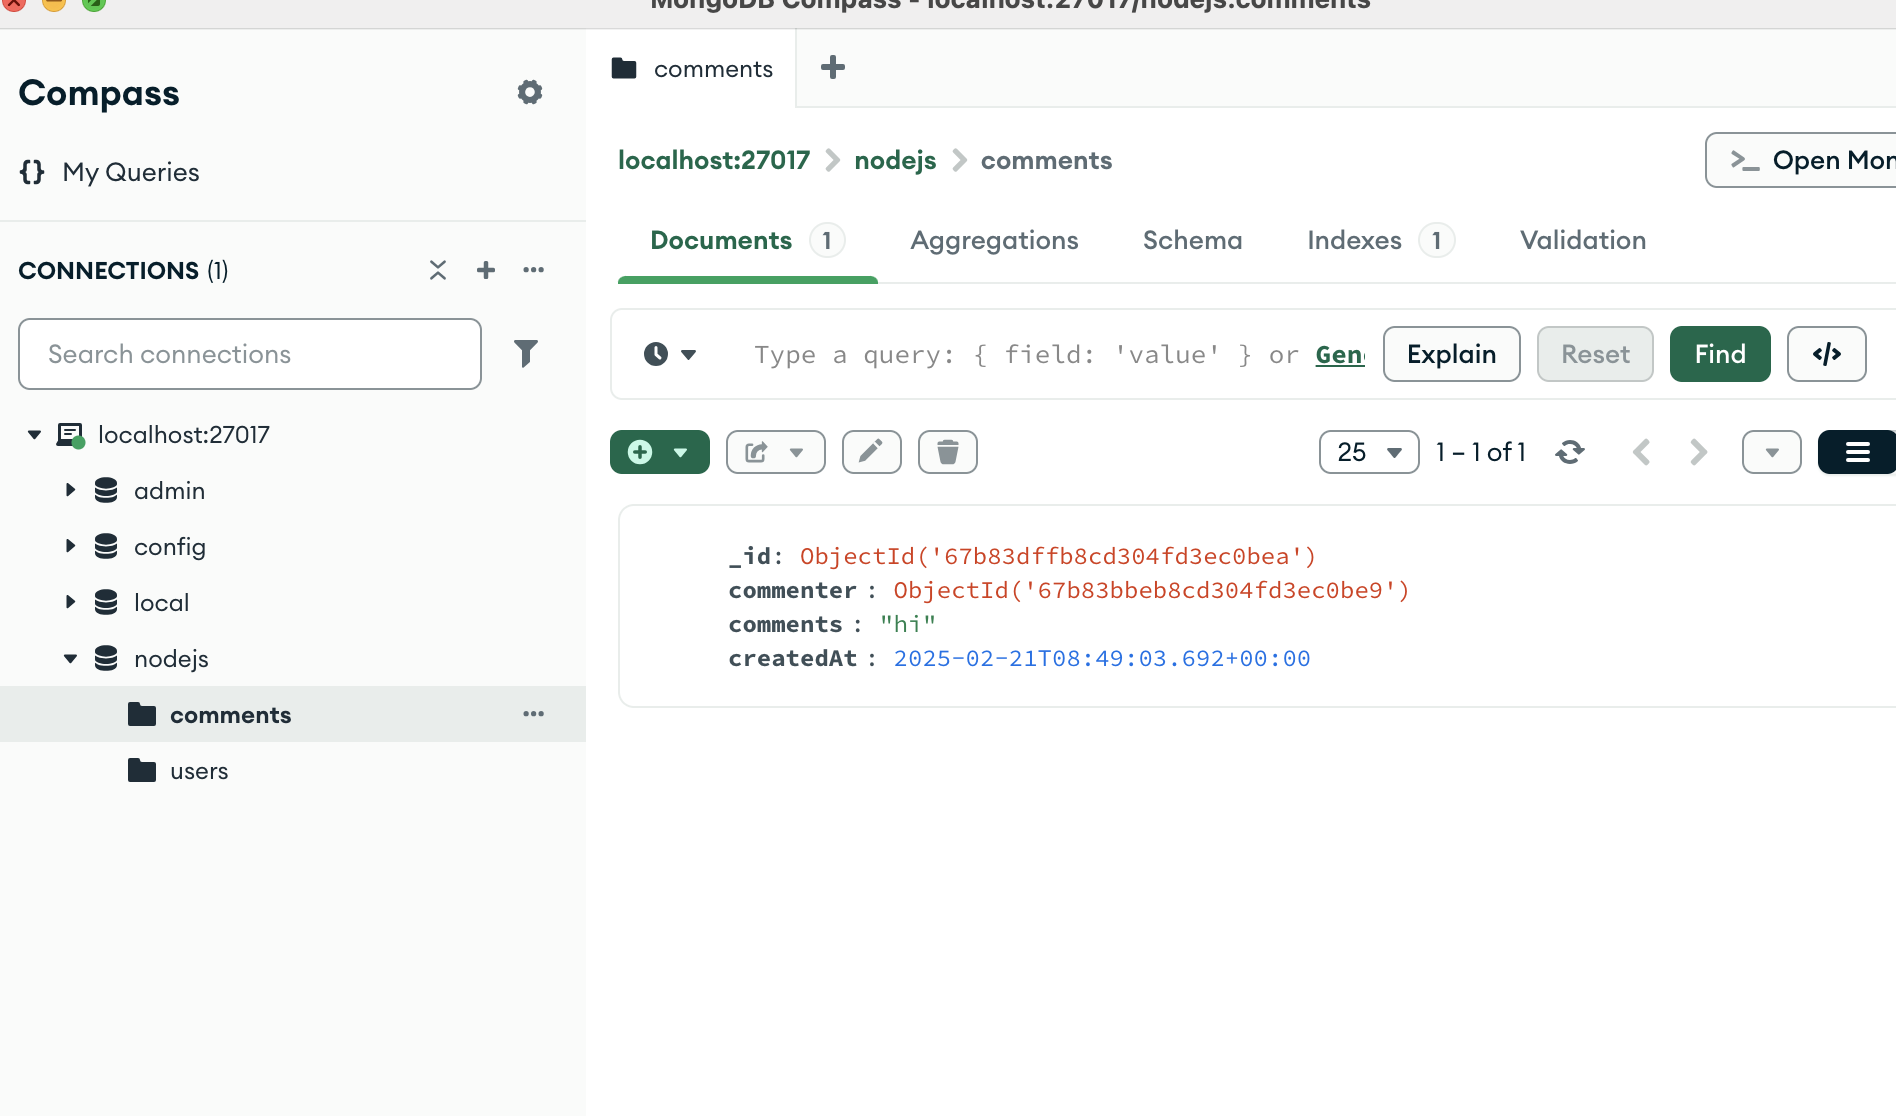This screenshot has height=1116, width=1896.
Task: Expand the config database
Action: 70,546
